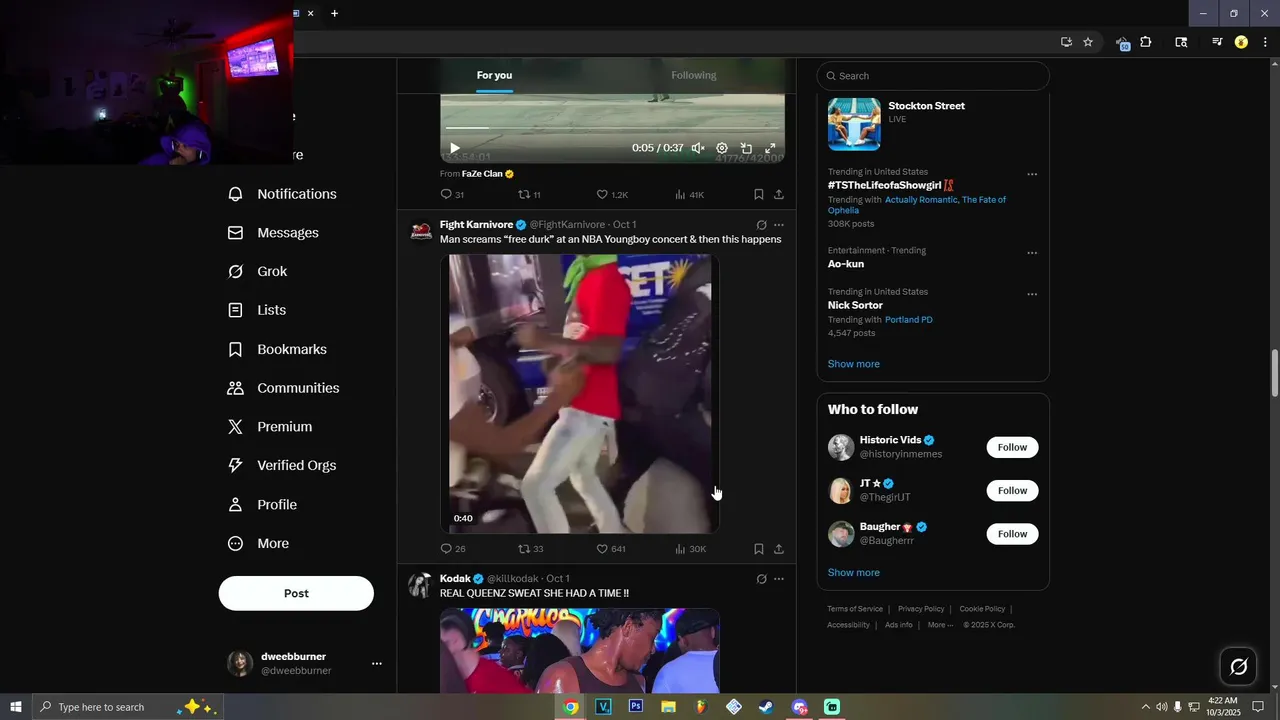Open options for Ao-kun trend
The height and width of the screenshot is (720, 1280).
tap(1032, 254)
